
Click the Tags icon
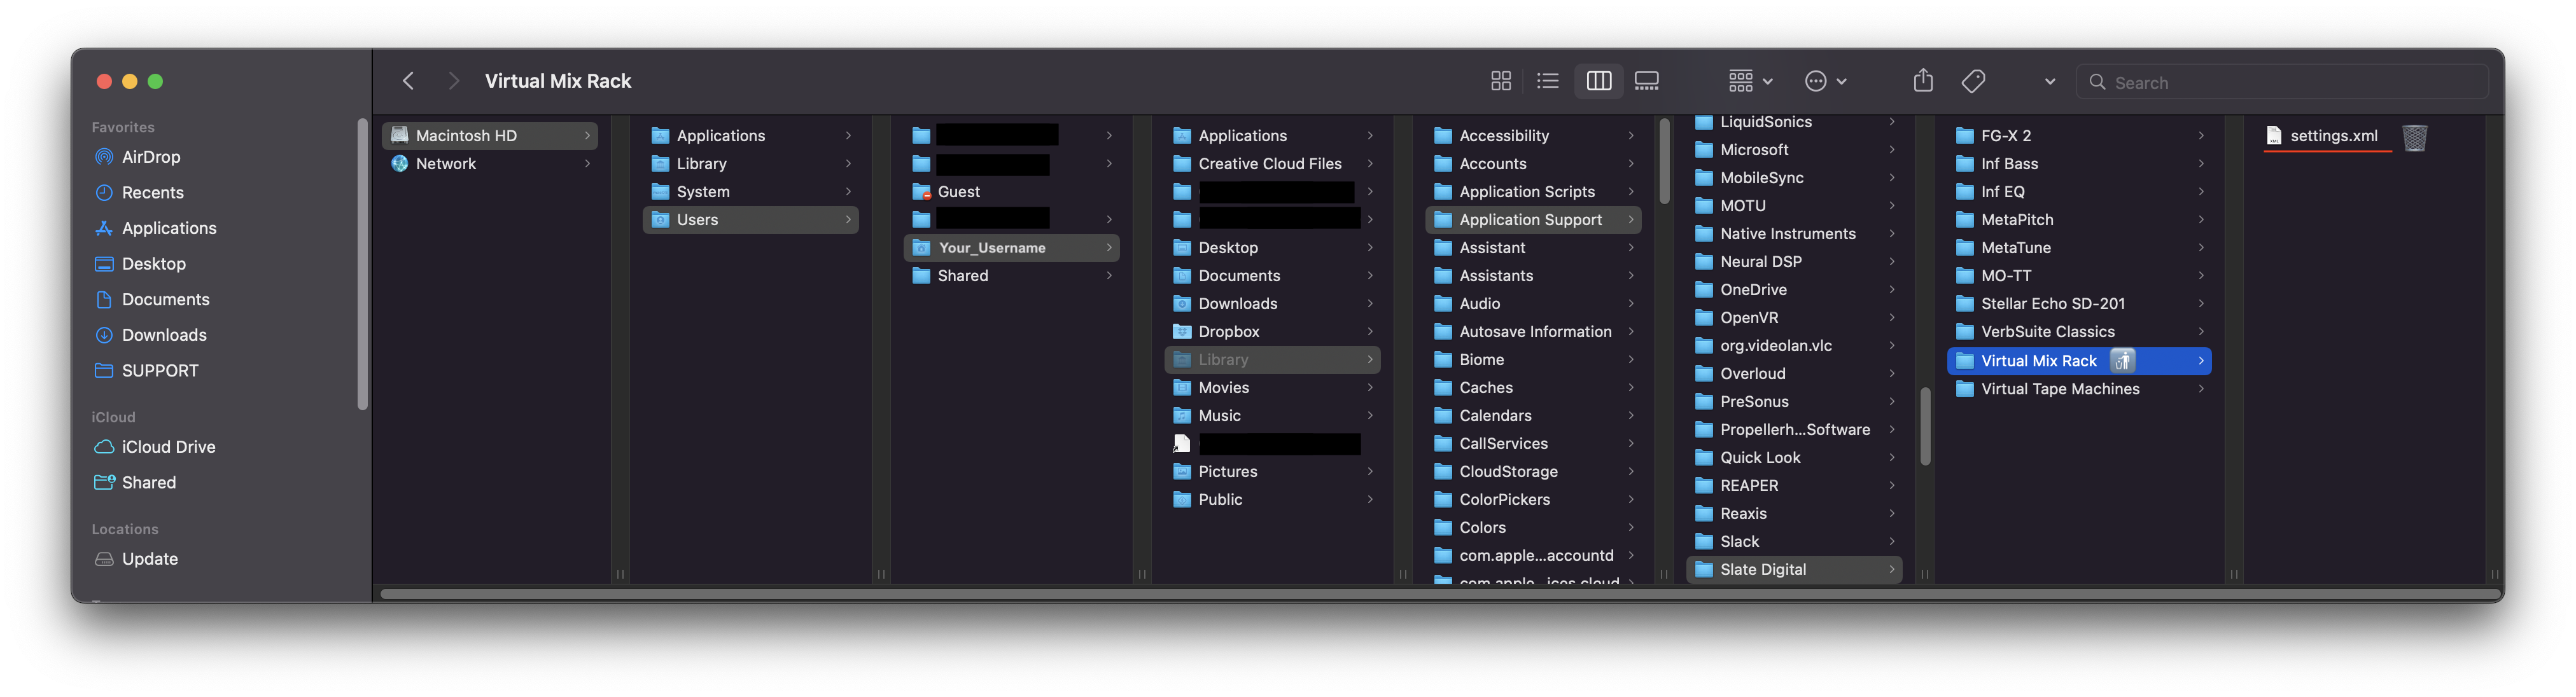[1973, 81]
